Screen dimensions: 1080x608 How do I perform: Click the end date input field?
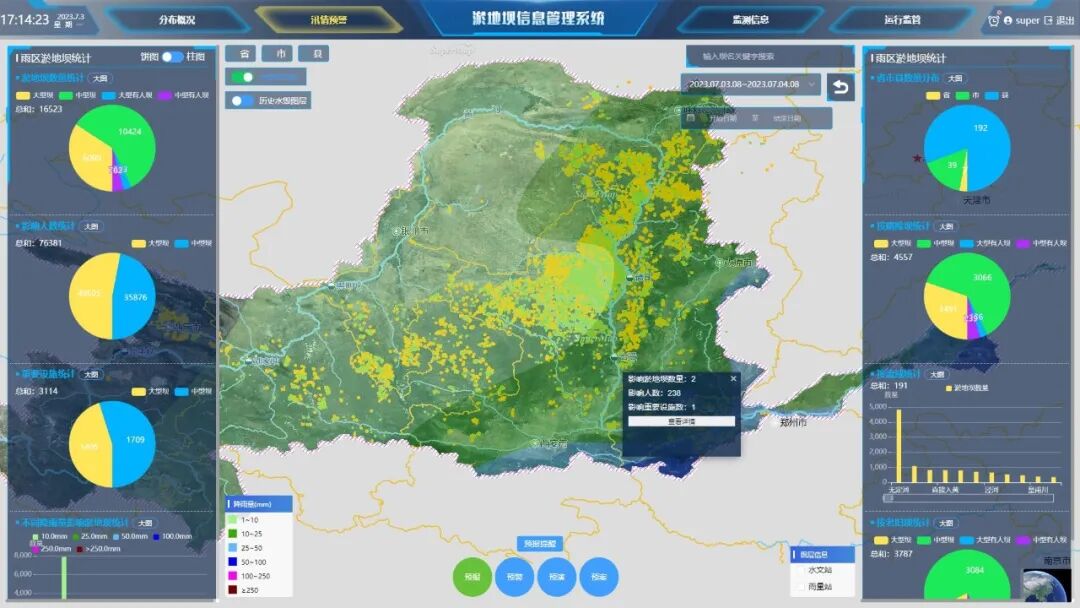[x=787, y=118]
